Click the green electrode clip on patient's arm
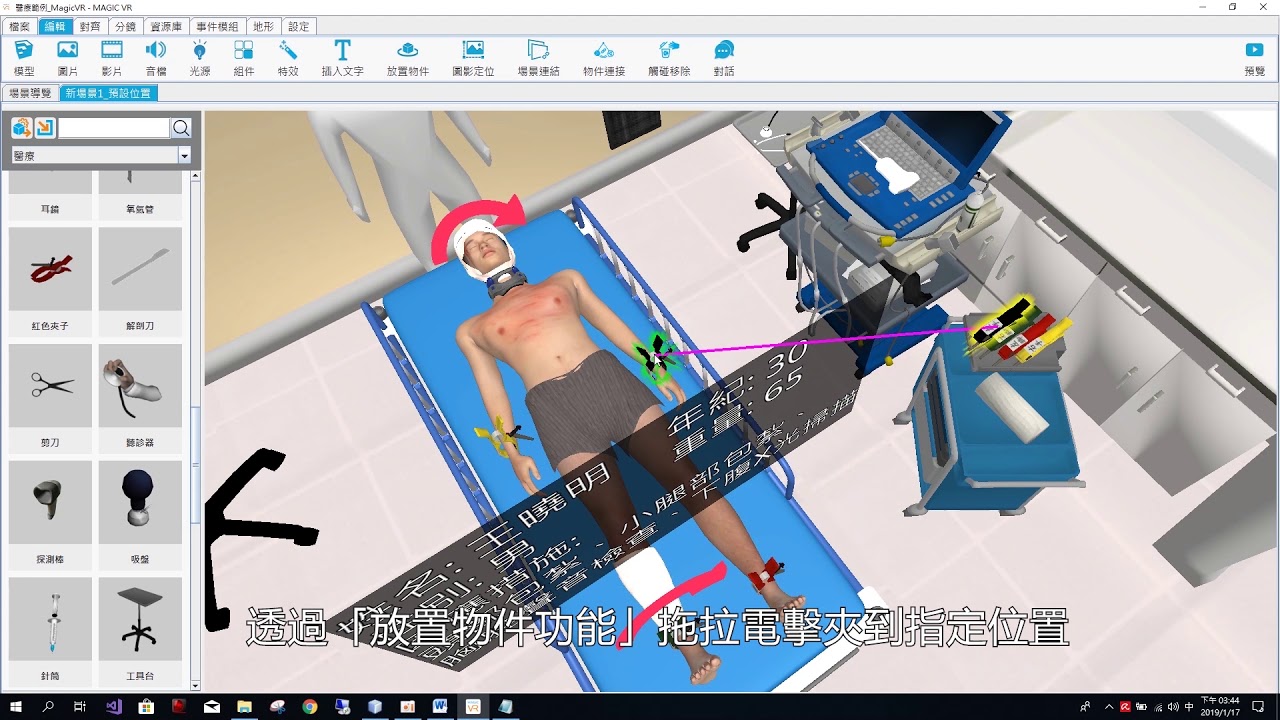 coord(656,357)
